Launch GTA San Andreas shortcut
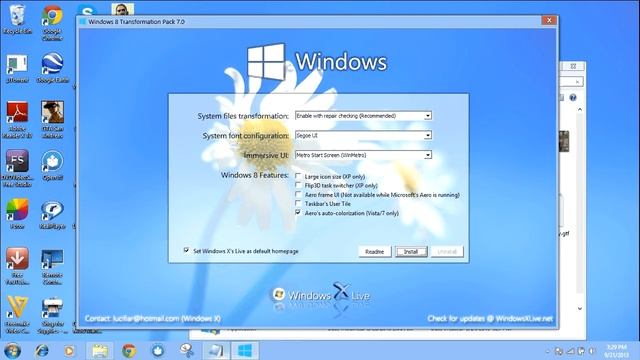640x360 pixels. (x=52, y=120)
